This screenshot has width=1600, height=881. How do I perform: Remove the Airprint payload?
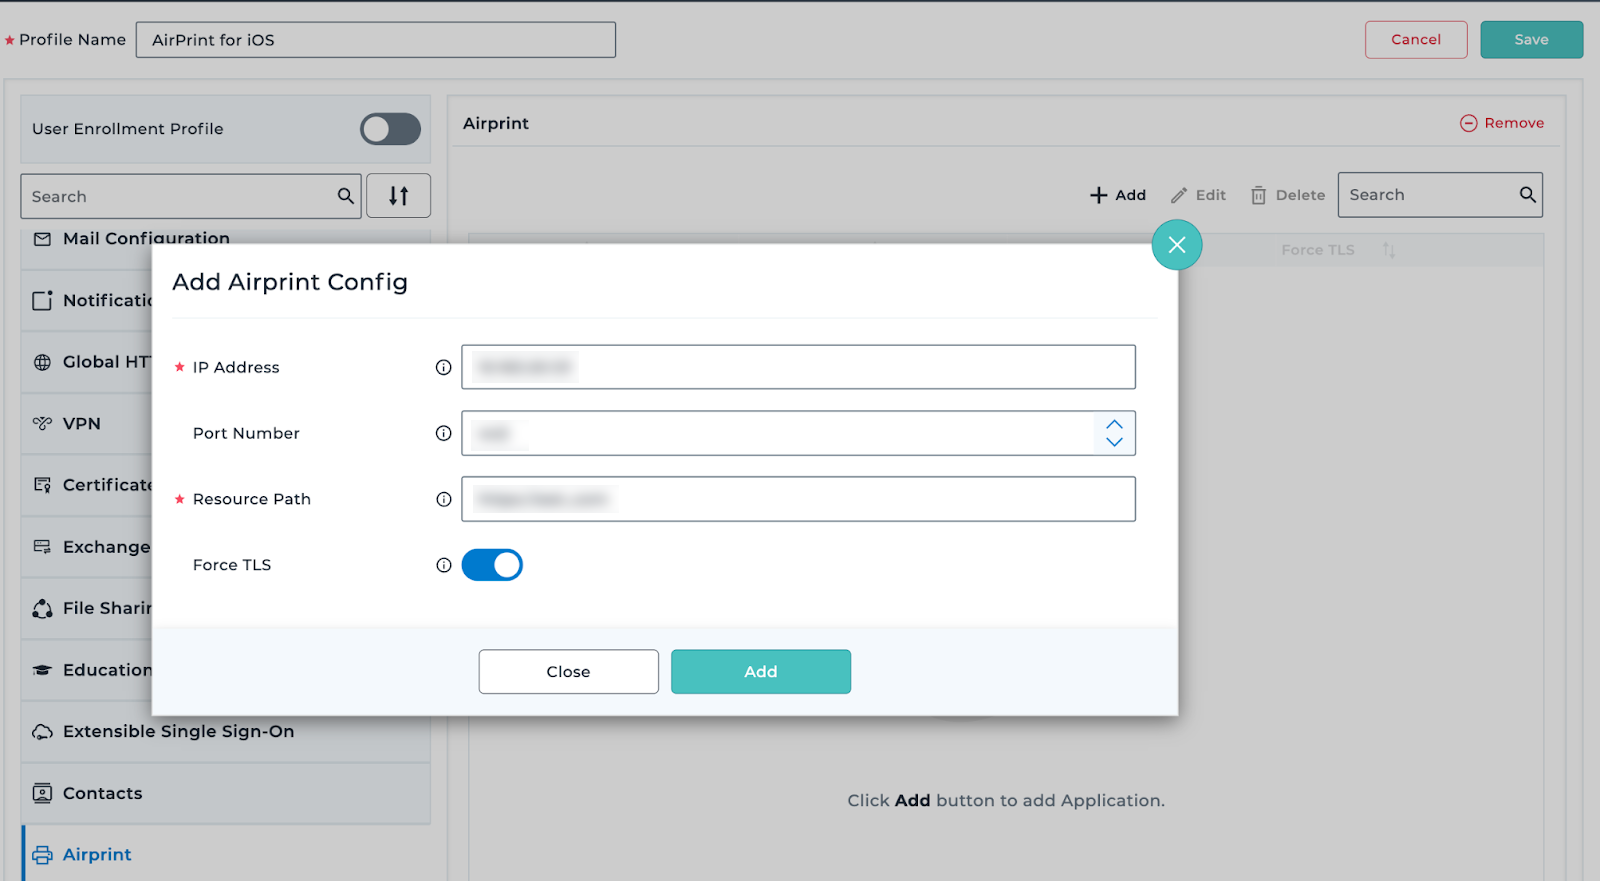pyautogui.click(x=1502, y=123)
